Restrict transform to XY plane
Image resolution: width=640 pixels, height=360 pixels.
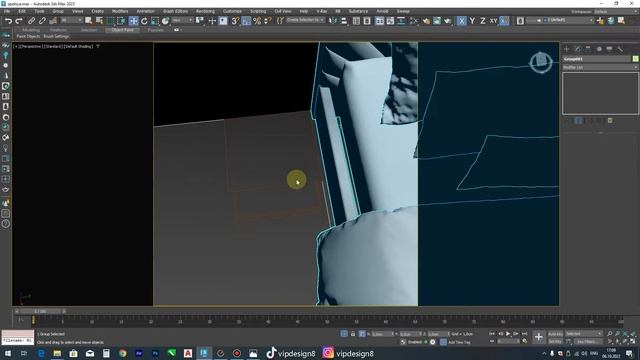(493, 20)
